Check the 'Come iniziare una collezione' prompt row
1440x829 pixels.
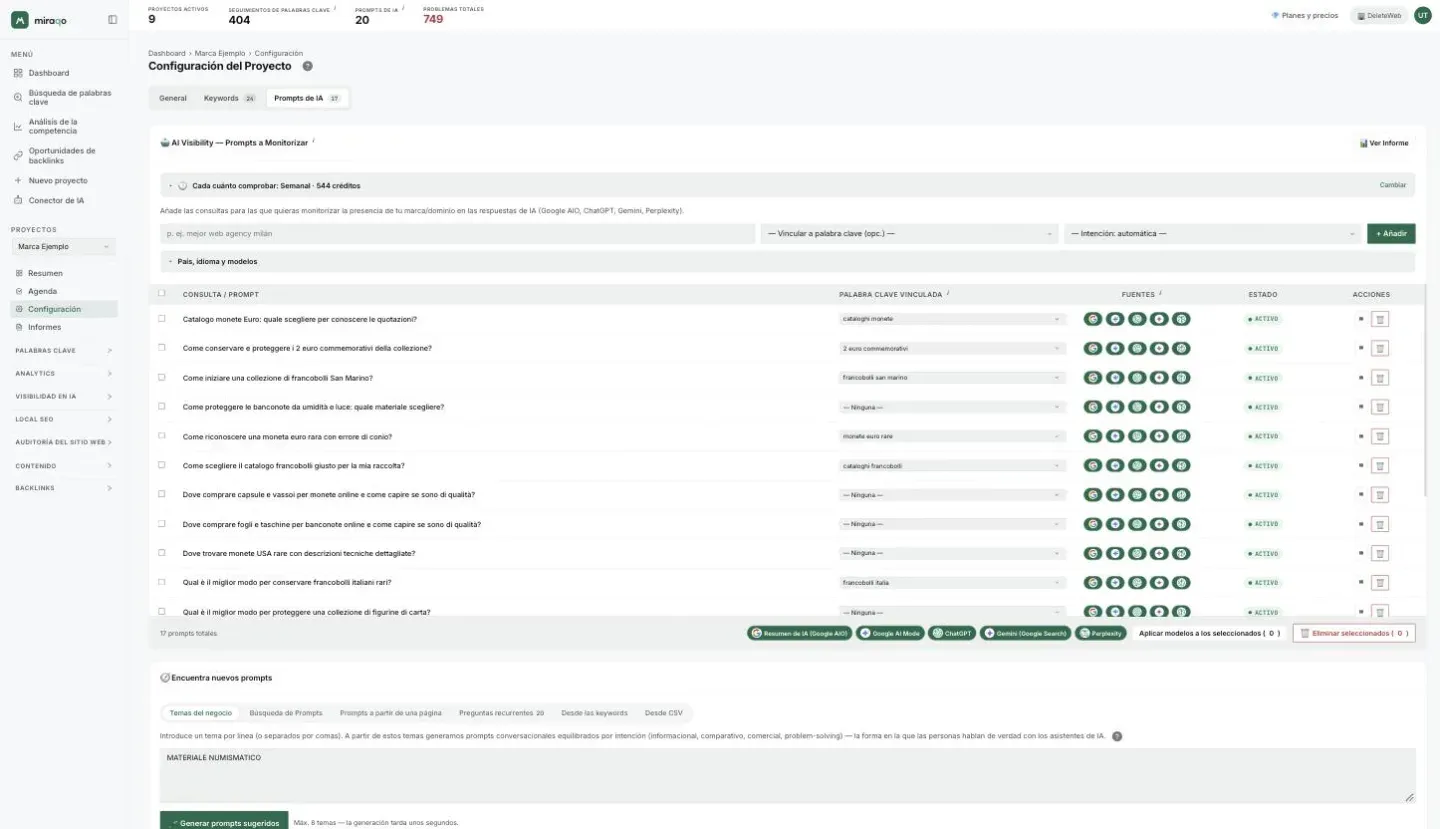[x=162, y=377]
